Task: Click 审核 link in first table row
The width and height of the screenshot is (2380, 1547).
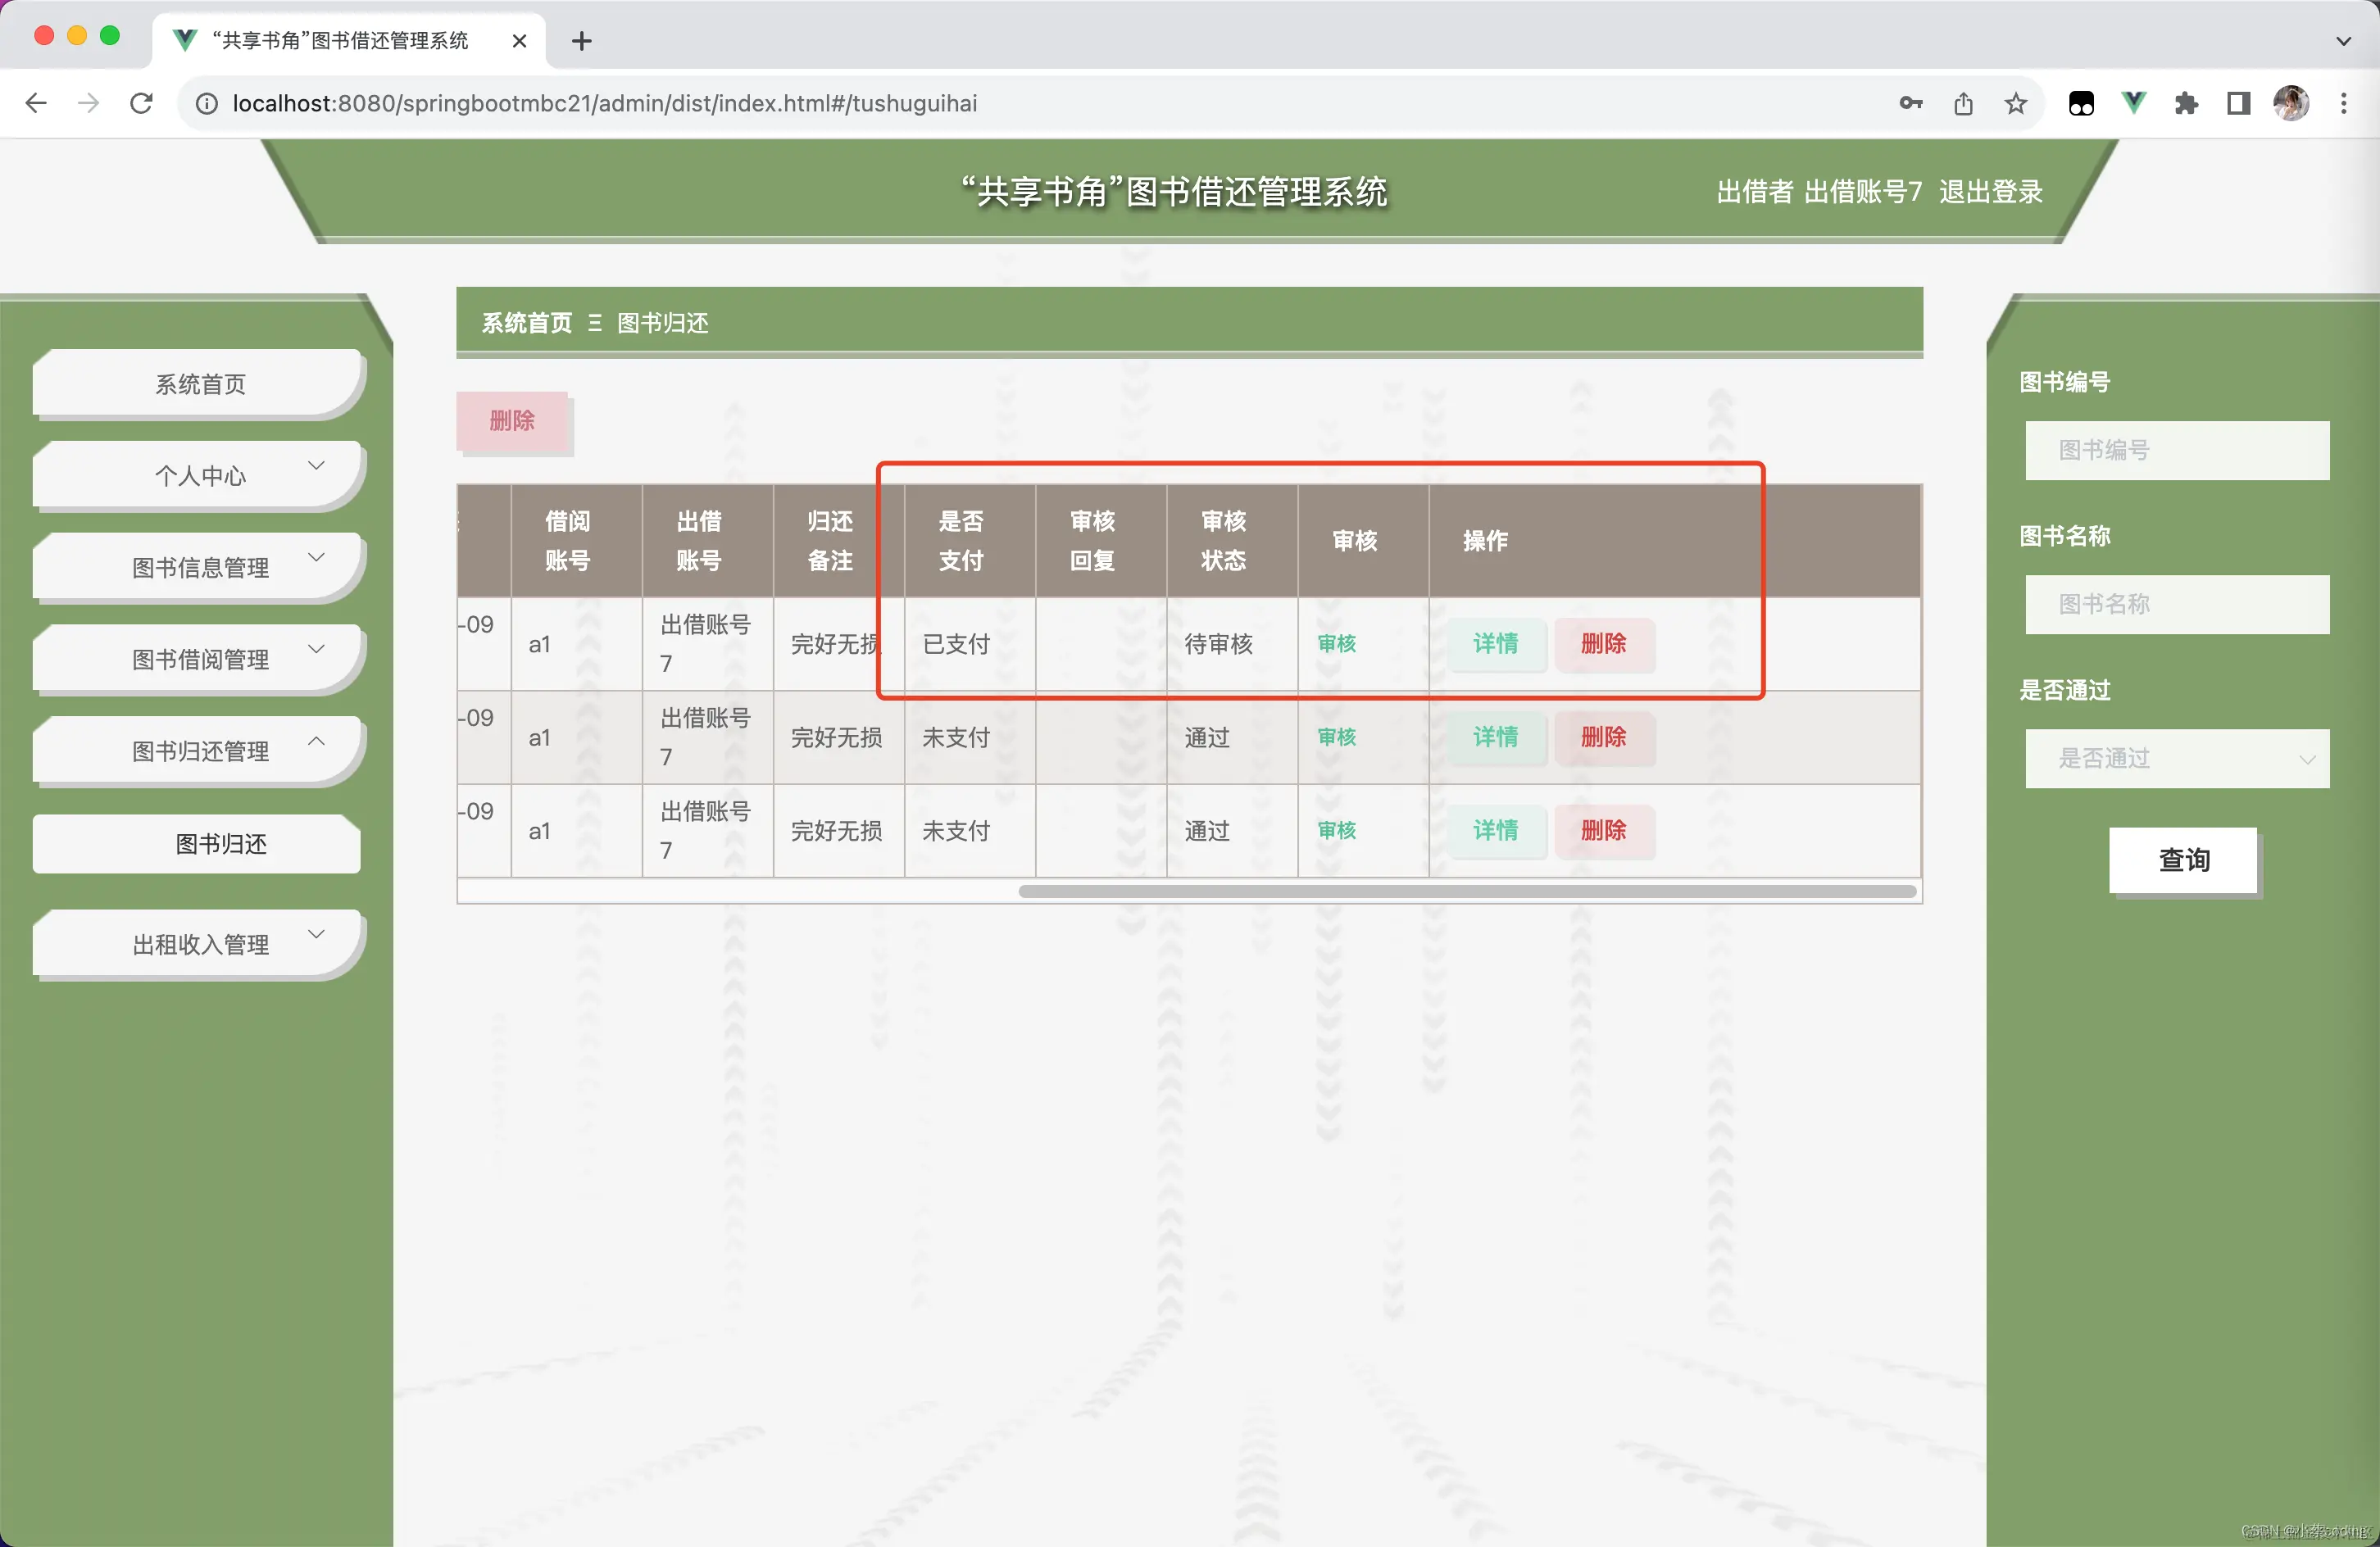Action: (1336, 643)
